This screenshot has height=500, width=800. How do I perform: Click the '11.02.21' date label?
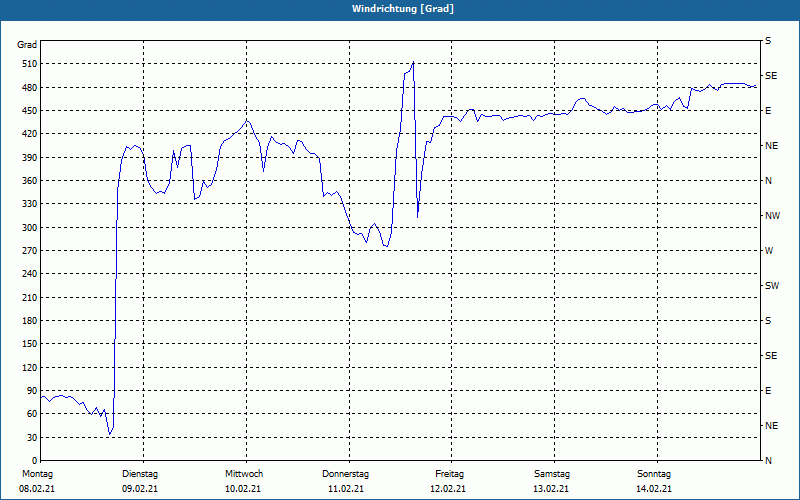pyautogui.click(x=346, y=489)
